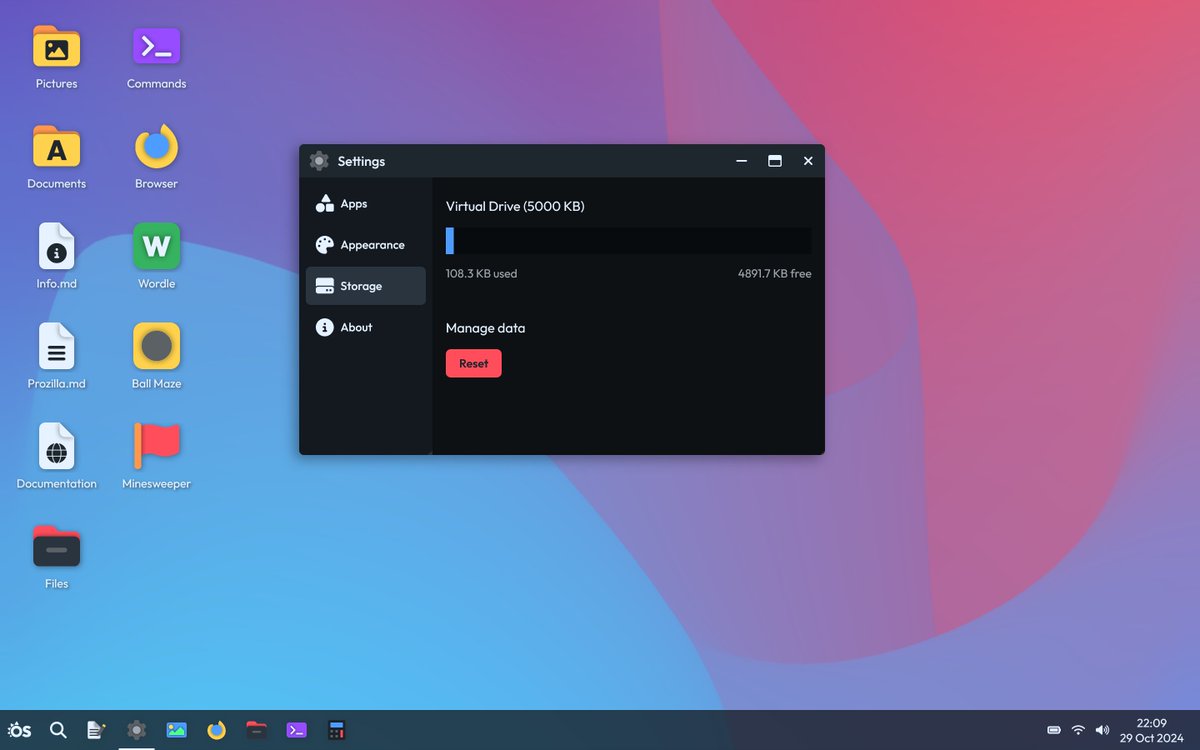Go to the About settings tab
The width and height of the screenshot is (1200, 750).
[366, 327]
